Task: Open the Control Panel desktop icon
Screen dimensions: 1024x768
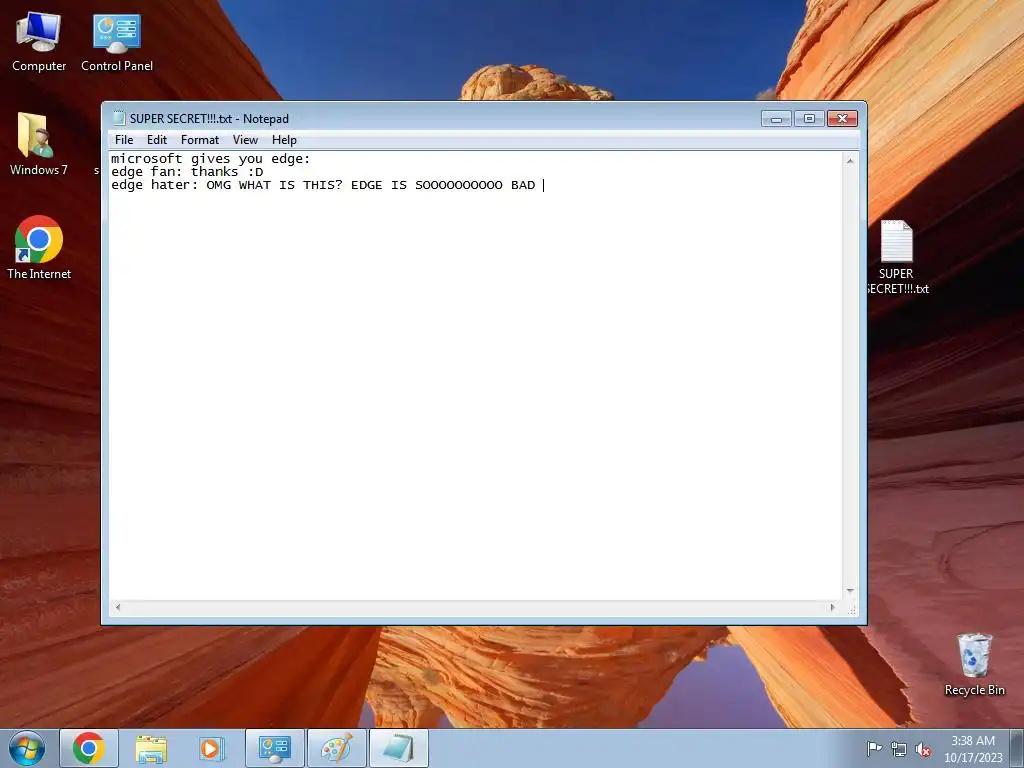Action: tap(117, 42)
